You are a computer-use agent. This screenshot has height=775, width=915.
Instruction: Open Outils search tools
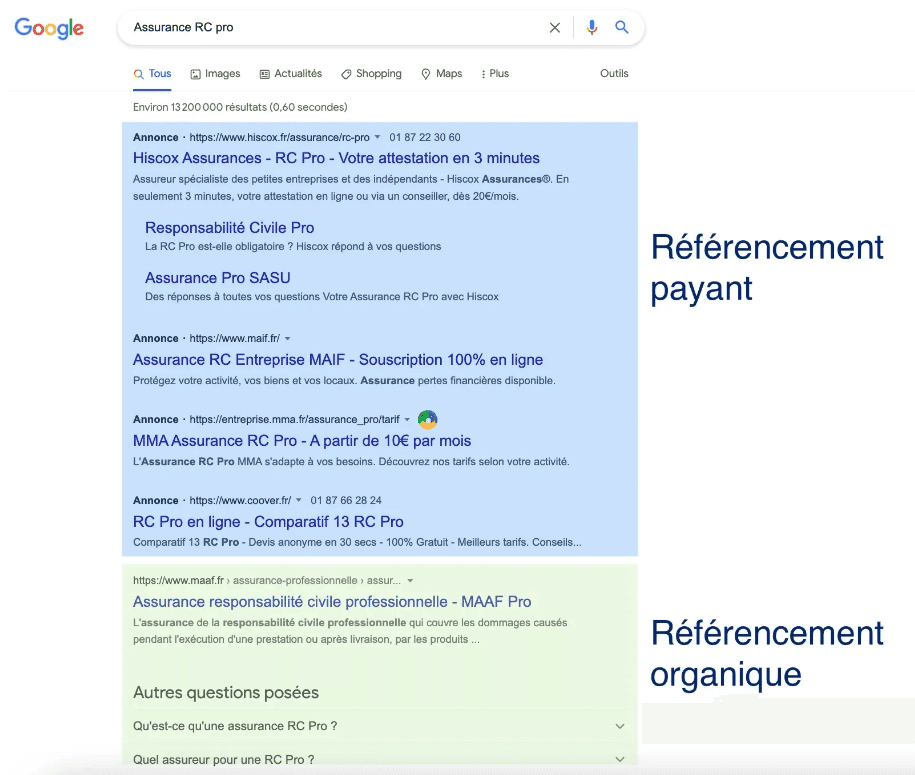[614, 74]
